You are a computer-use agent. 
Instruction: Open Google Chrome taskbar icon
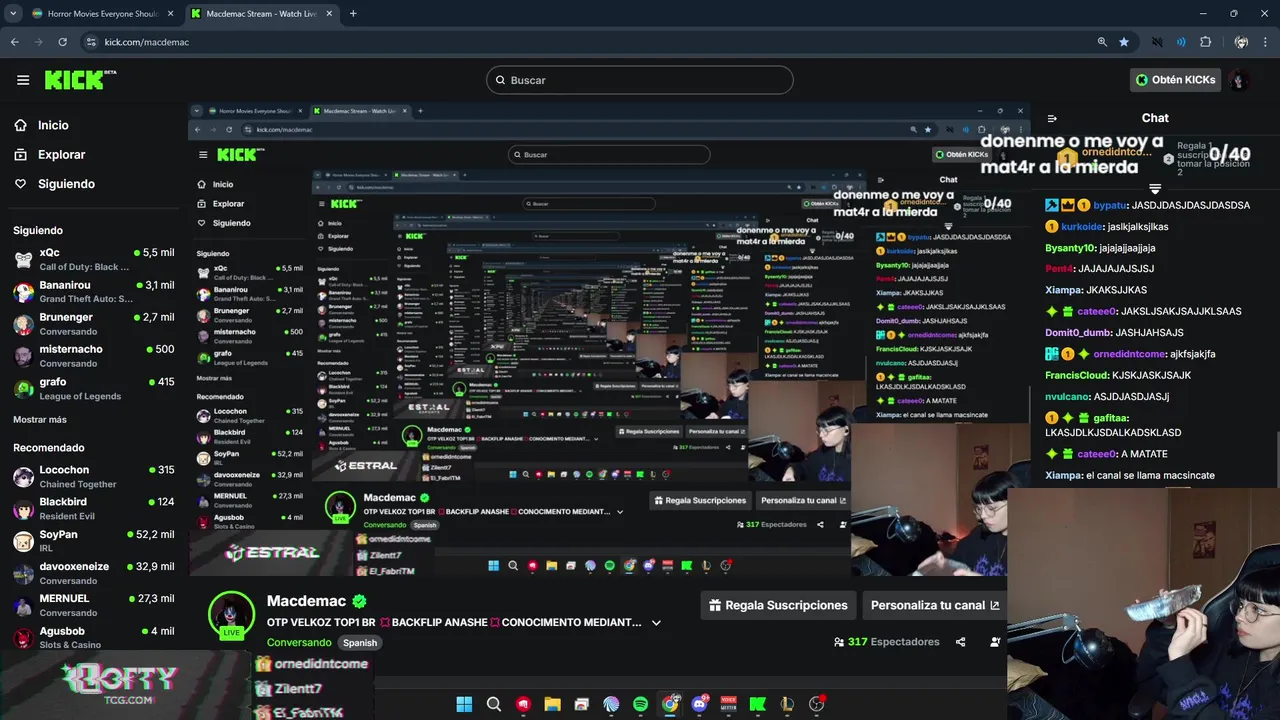tap(670, 705)
